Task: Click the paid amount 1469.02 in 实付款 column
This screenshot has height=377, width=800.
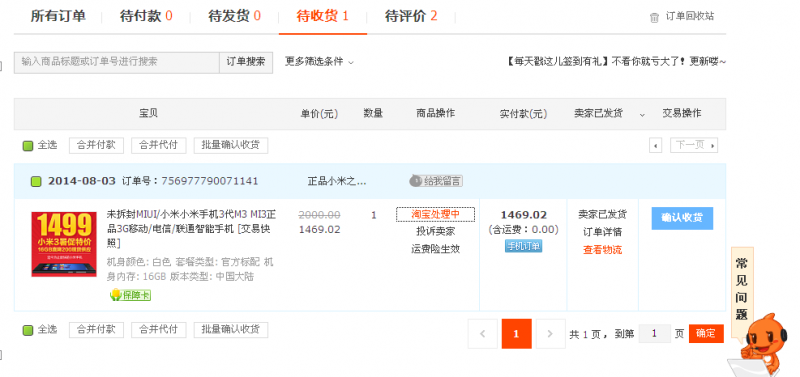Action: (523, 215)
